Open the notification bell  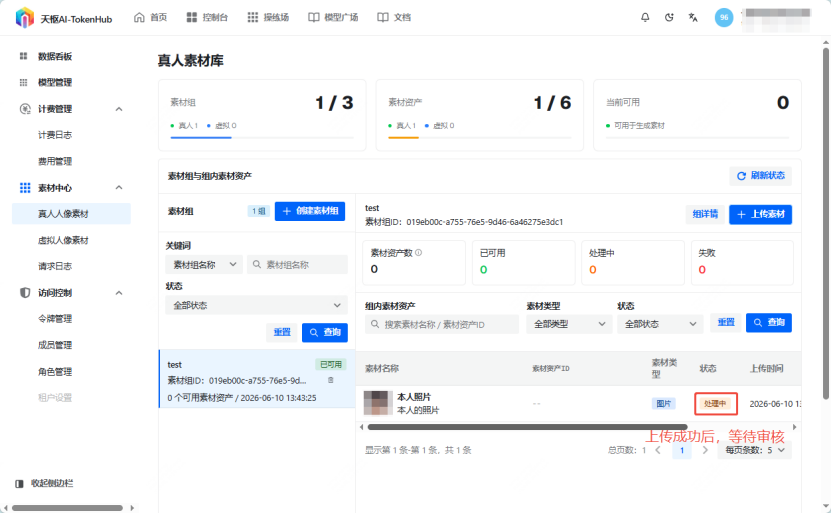[x=645, y=17]
